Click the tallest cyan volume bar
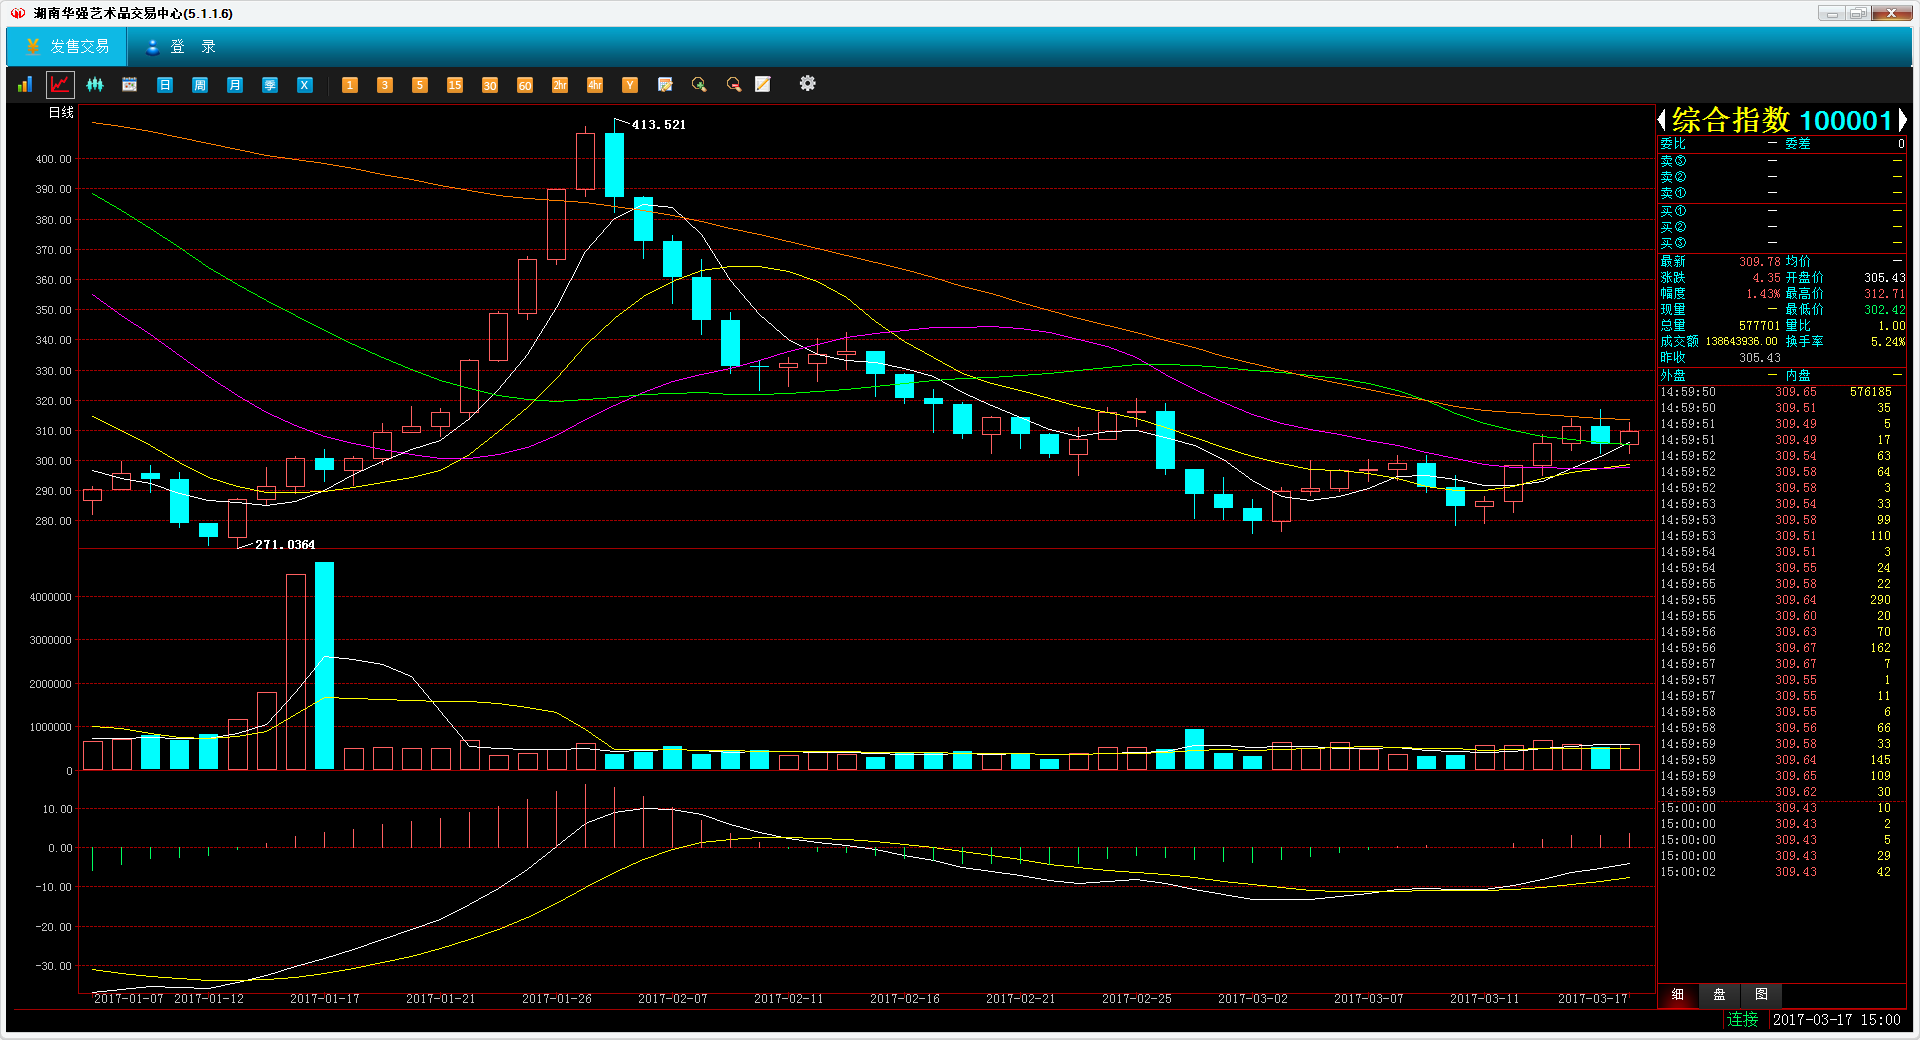Screen dimensions: 1920x1040 click(325, 666)
